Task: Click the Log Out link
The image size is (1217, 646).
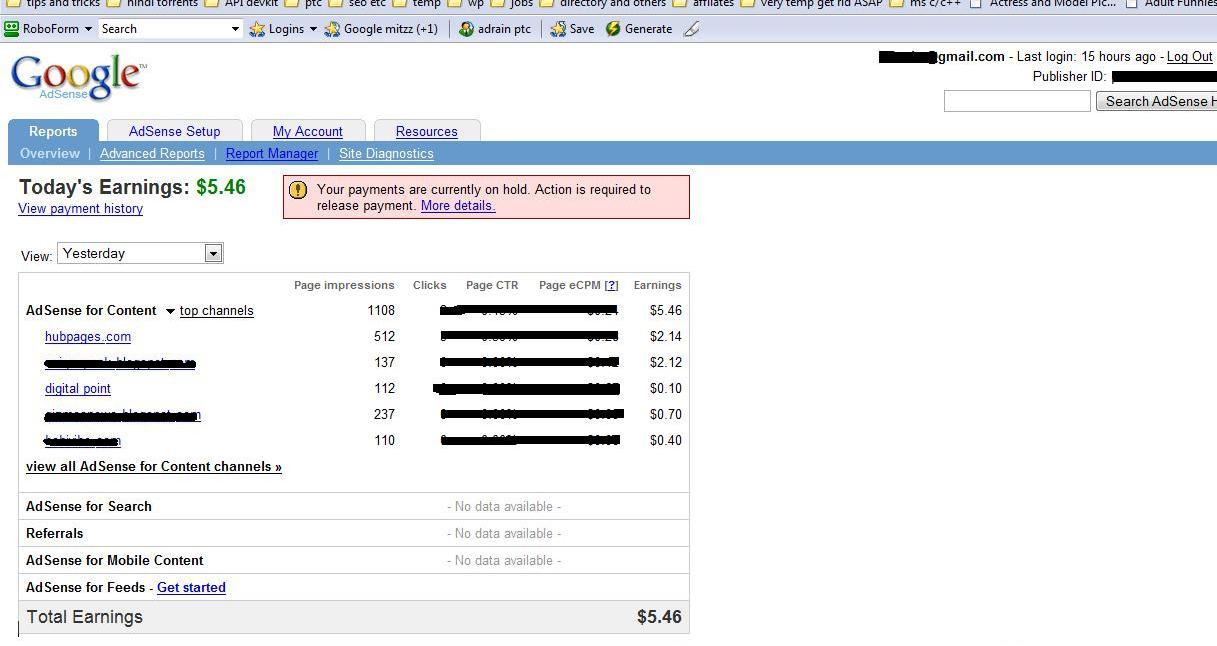Action: coord(1190,57)
